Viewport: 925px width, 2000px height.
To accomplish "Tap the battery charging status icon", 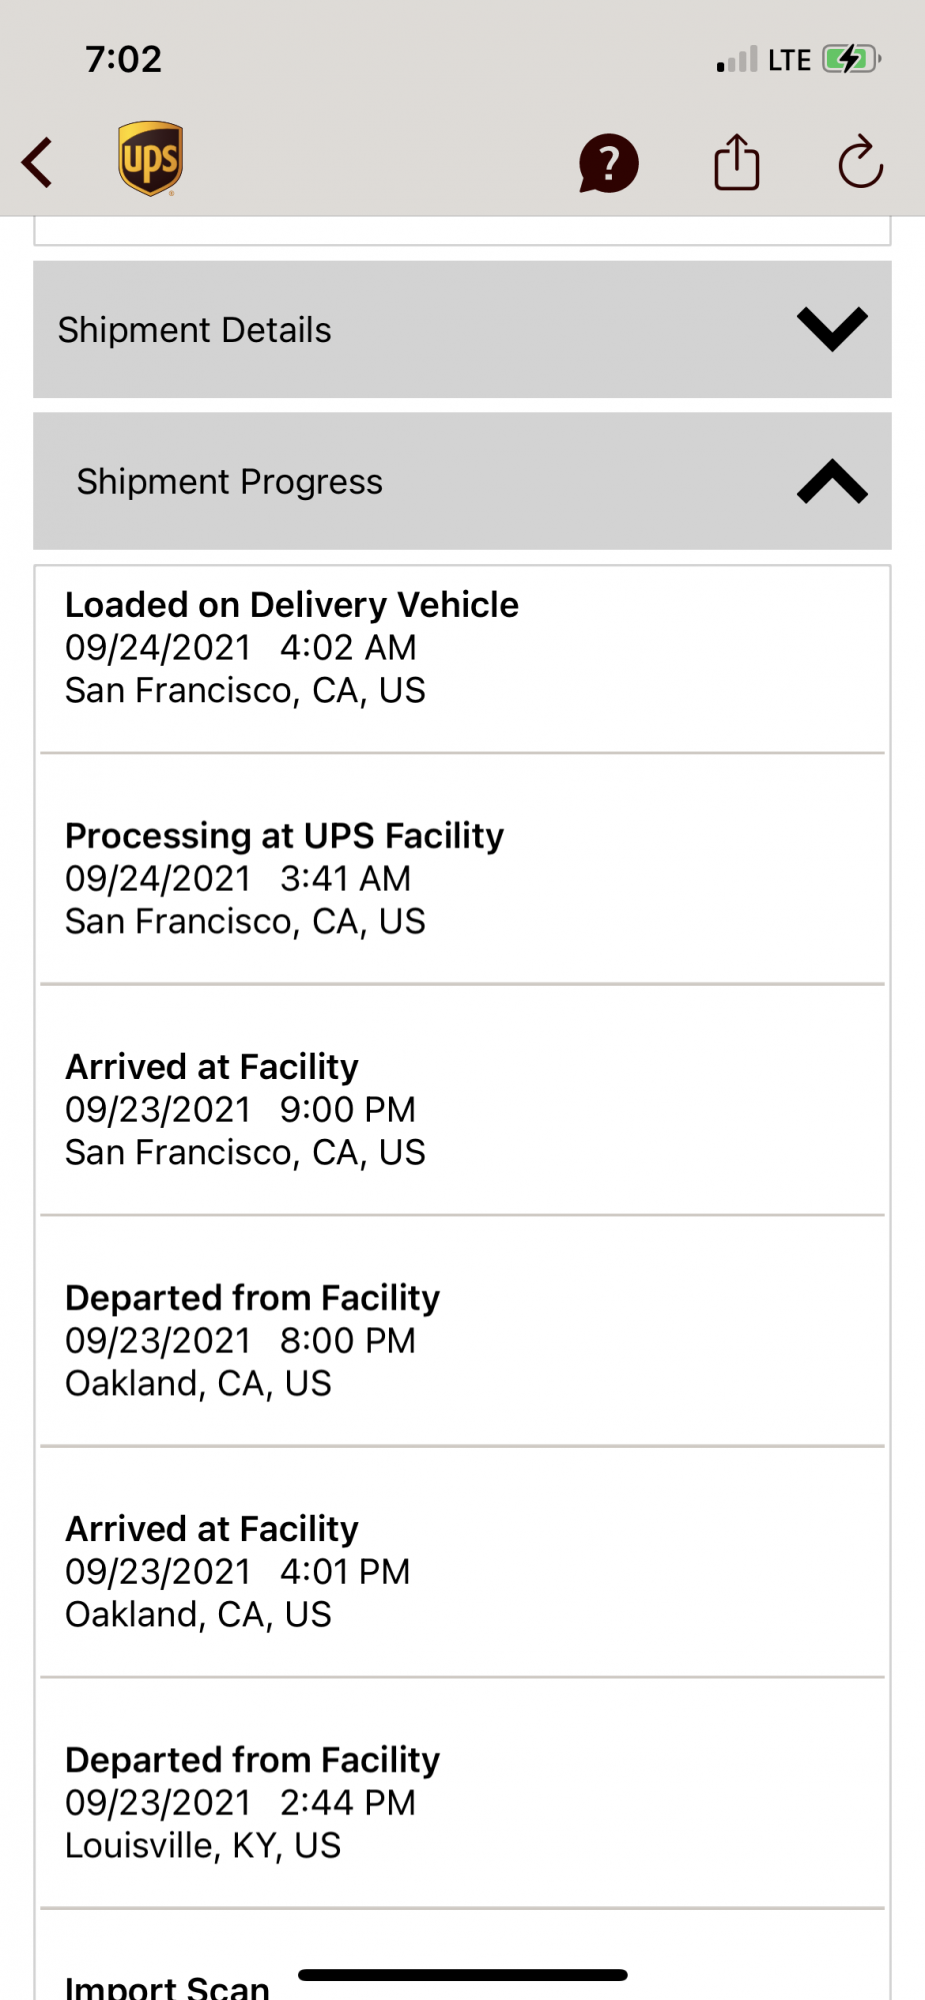I will (x=851, y=59).
